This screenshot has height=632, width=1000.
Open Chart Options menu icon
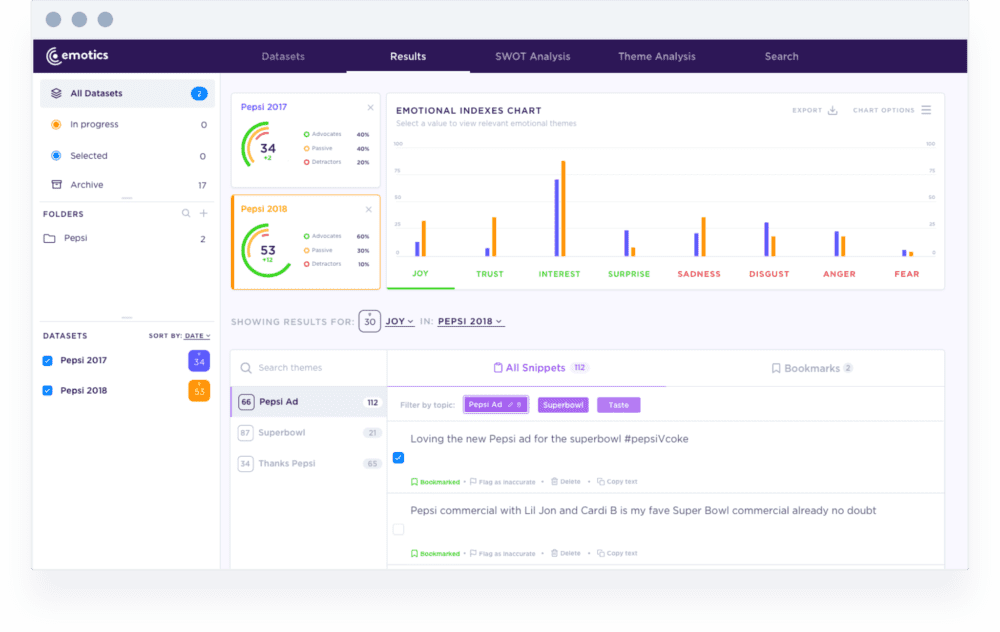[x=926, y=110]
